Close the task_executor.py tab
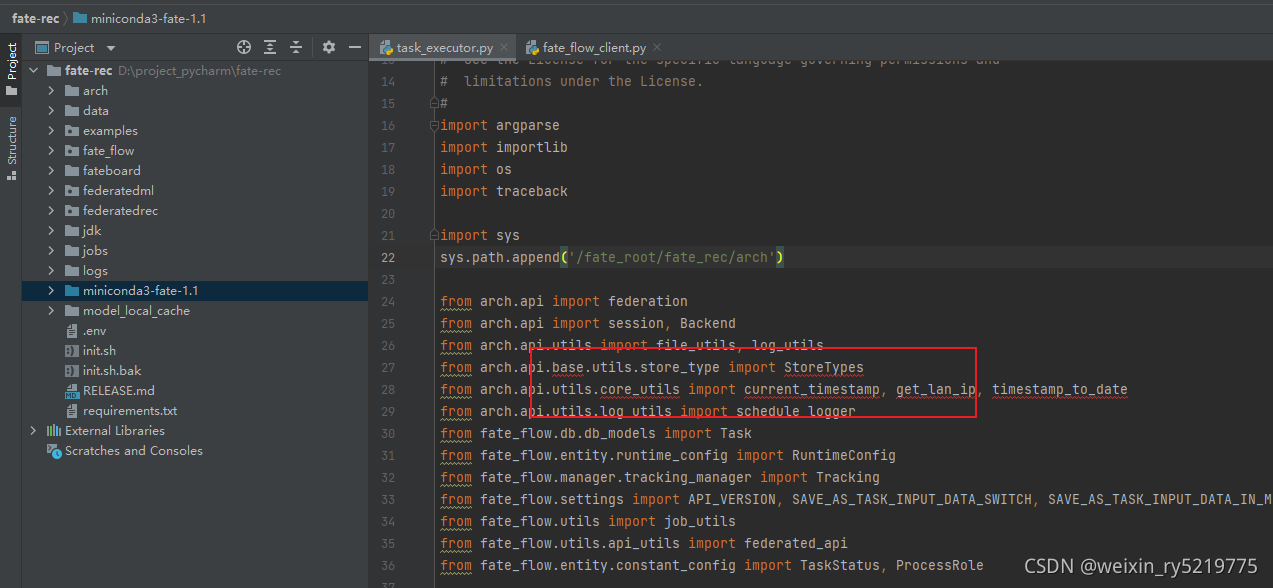 (x=504, y=48)
